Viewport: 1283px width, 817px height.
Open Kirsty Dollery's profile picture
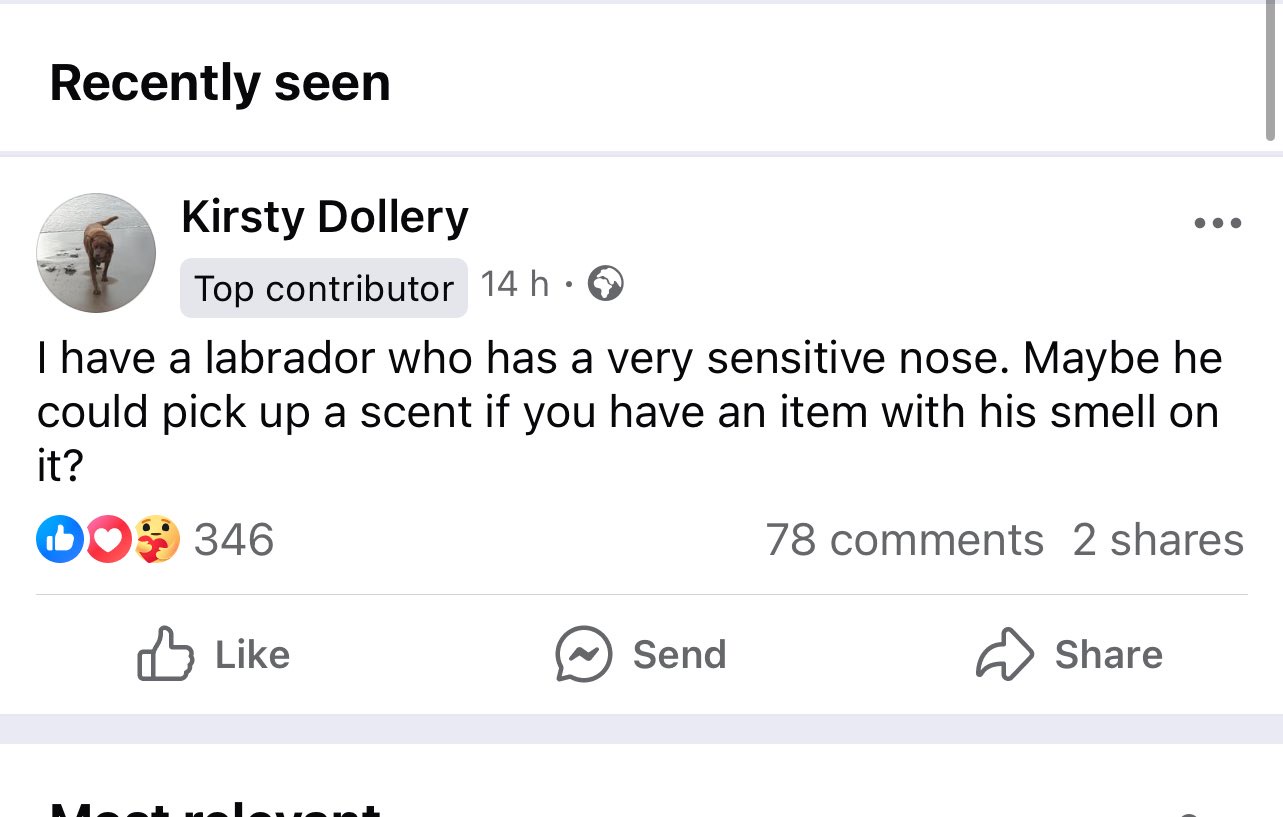(96, 253)
